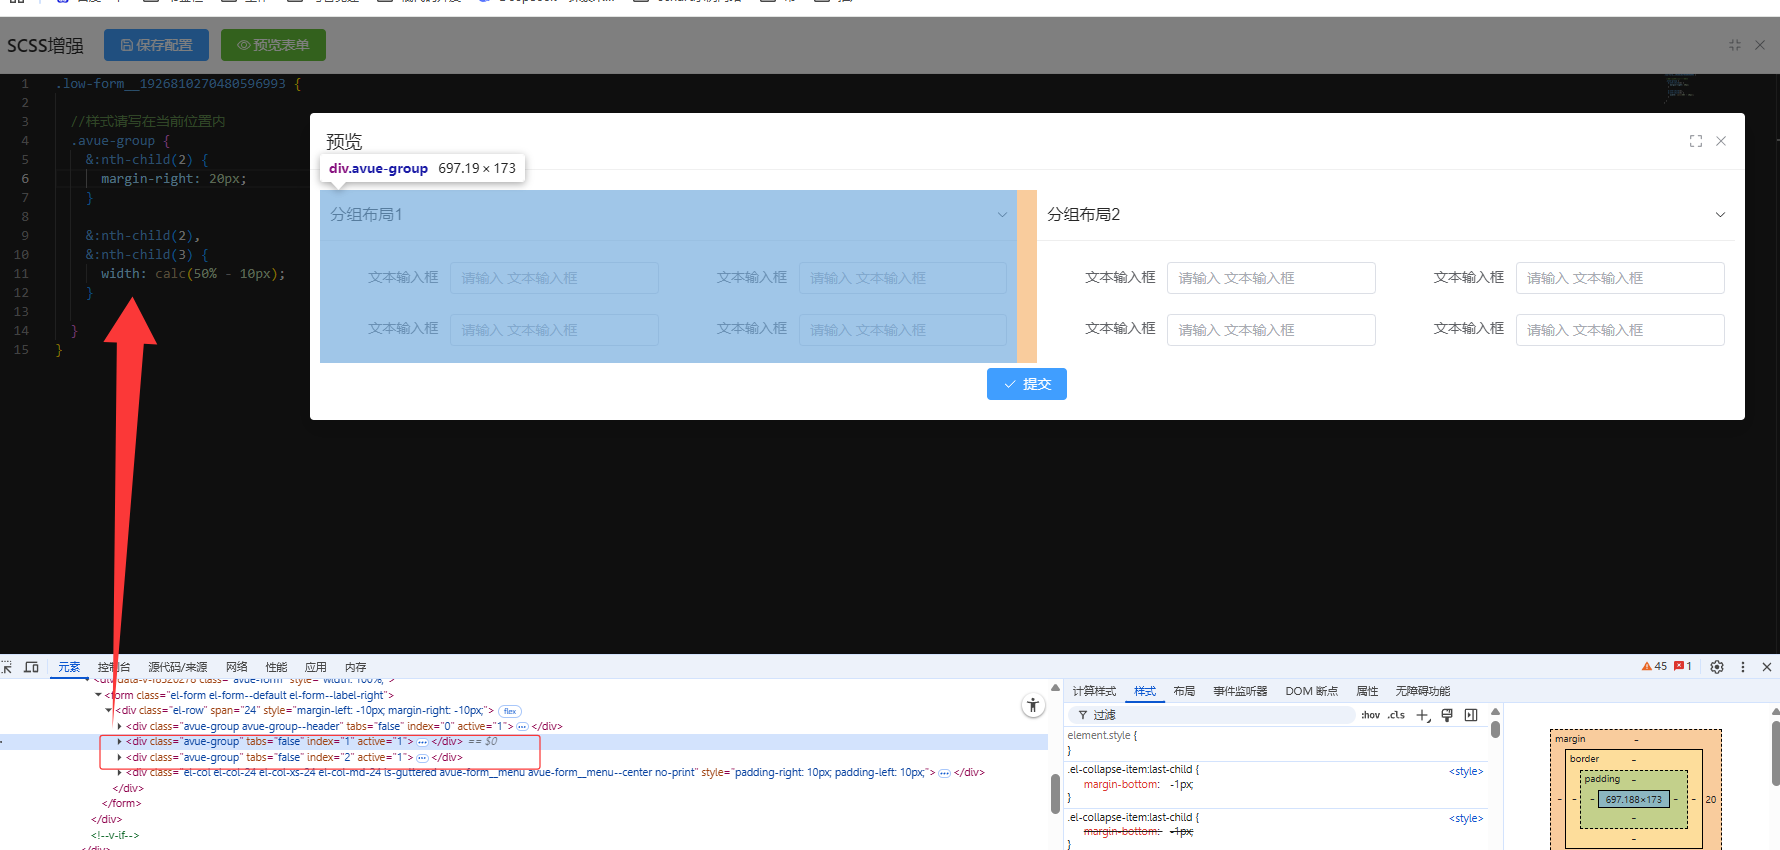Click the box model content size 697.188×173
The image size is (1780, 850).
[x=1634, y=799]
